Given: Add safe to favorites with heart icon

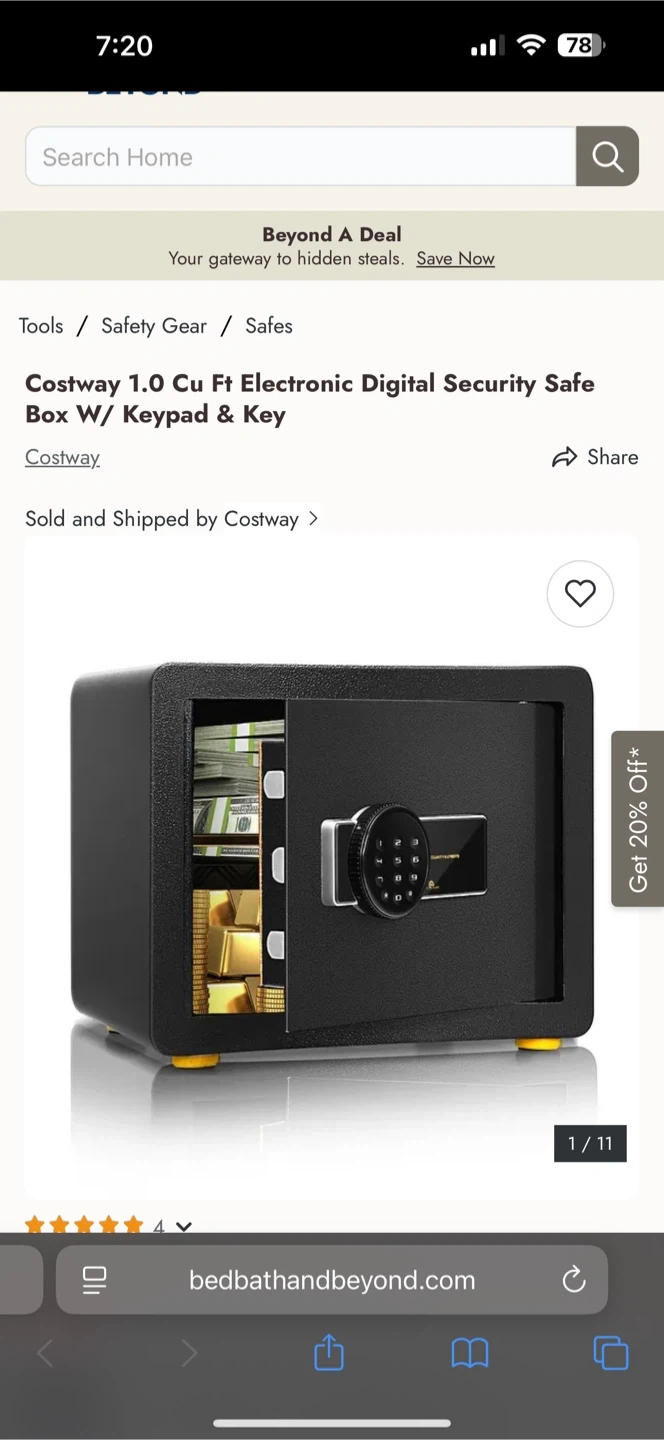Looking at the screenshot, I should pyautogui.click(x=580, y=594).
